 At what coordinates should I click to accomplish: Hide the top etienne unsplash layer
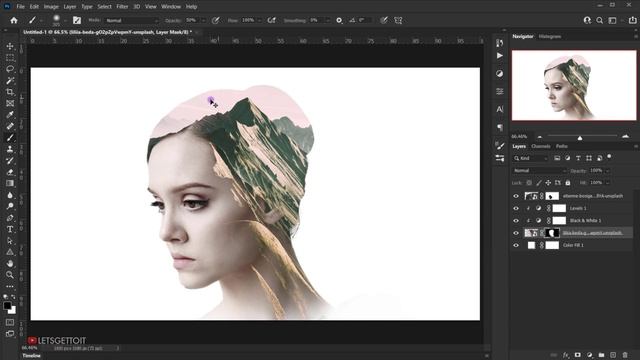(x=516, y=196)
